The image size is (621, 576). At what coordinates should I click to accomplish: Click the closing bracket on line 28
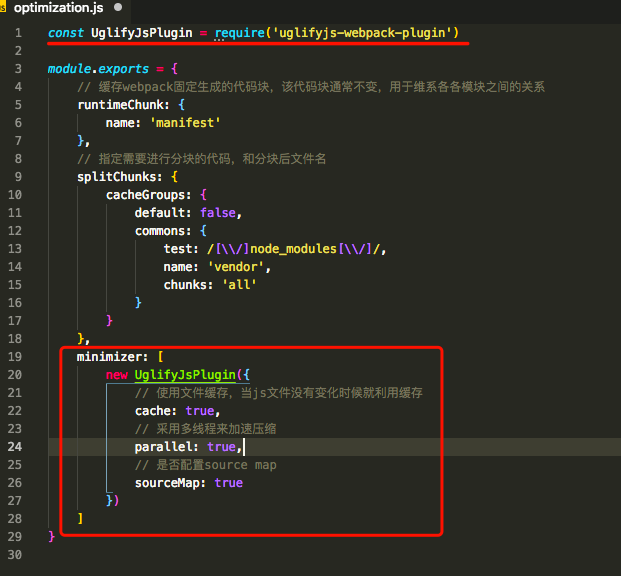(80, 519)
